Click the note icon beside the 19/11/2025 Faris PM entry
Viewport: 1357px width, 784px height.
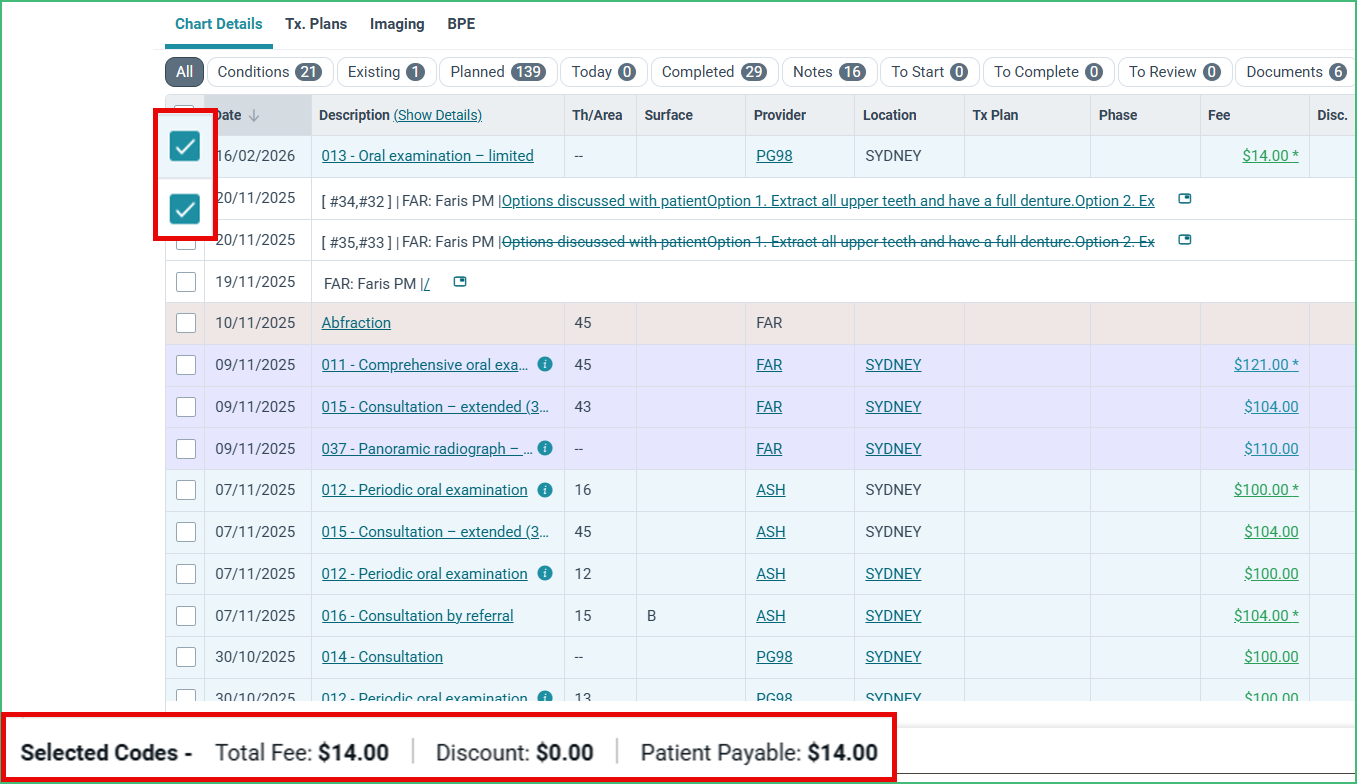coord(458,282)
